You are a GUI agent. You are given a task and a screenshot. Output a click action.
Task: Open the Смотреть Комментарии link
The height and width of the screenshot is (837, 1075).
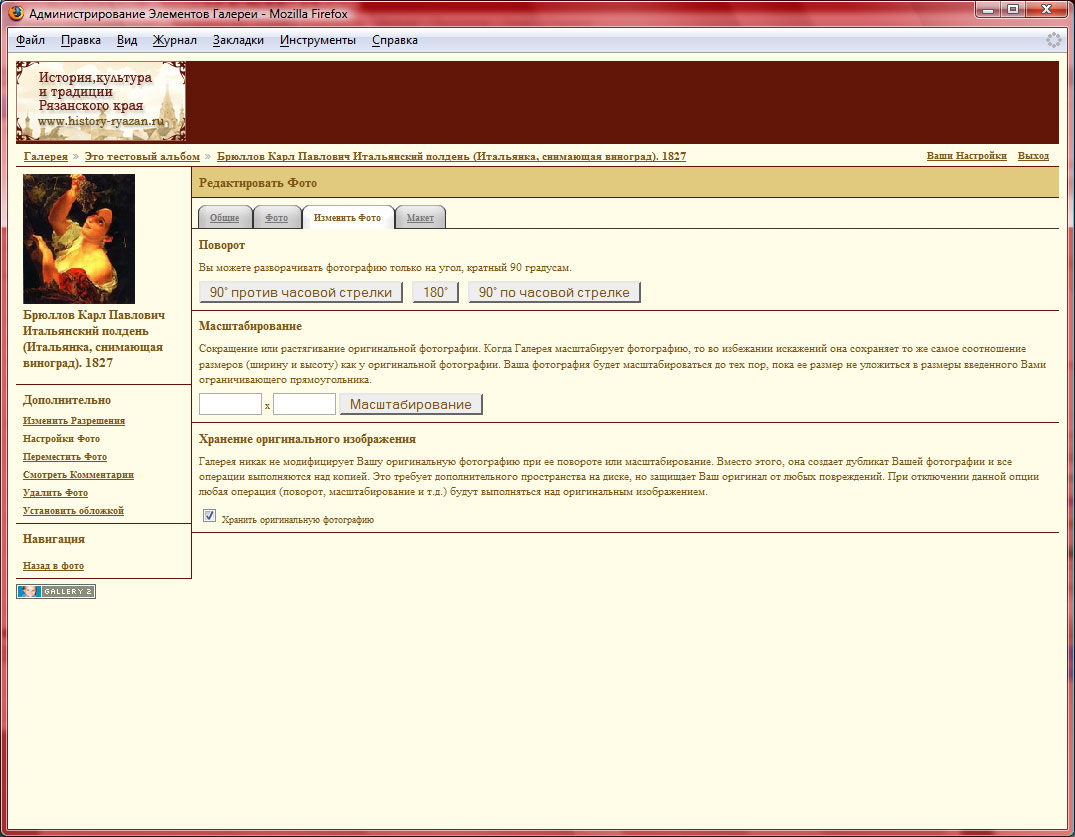(x=78, y=474)
